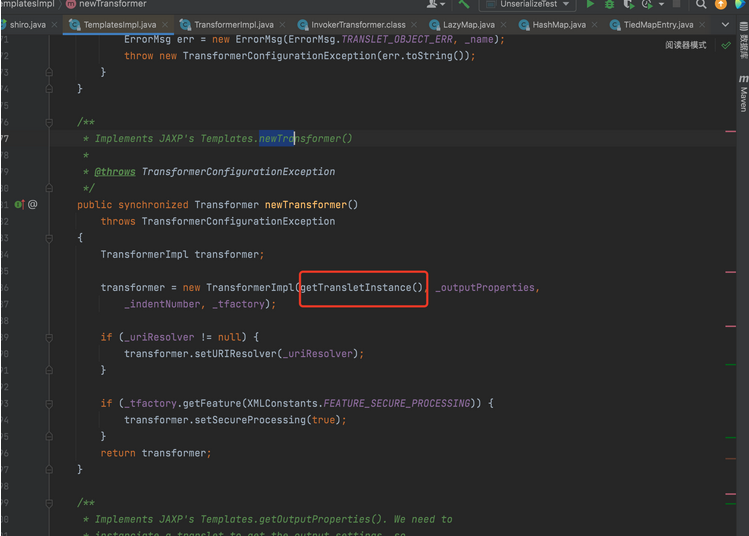This screenshot has height=536, width=749.
Task: Switch to the TiedMapEntry.java tab
Action: [x=658, y=24]
